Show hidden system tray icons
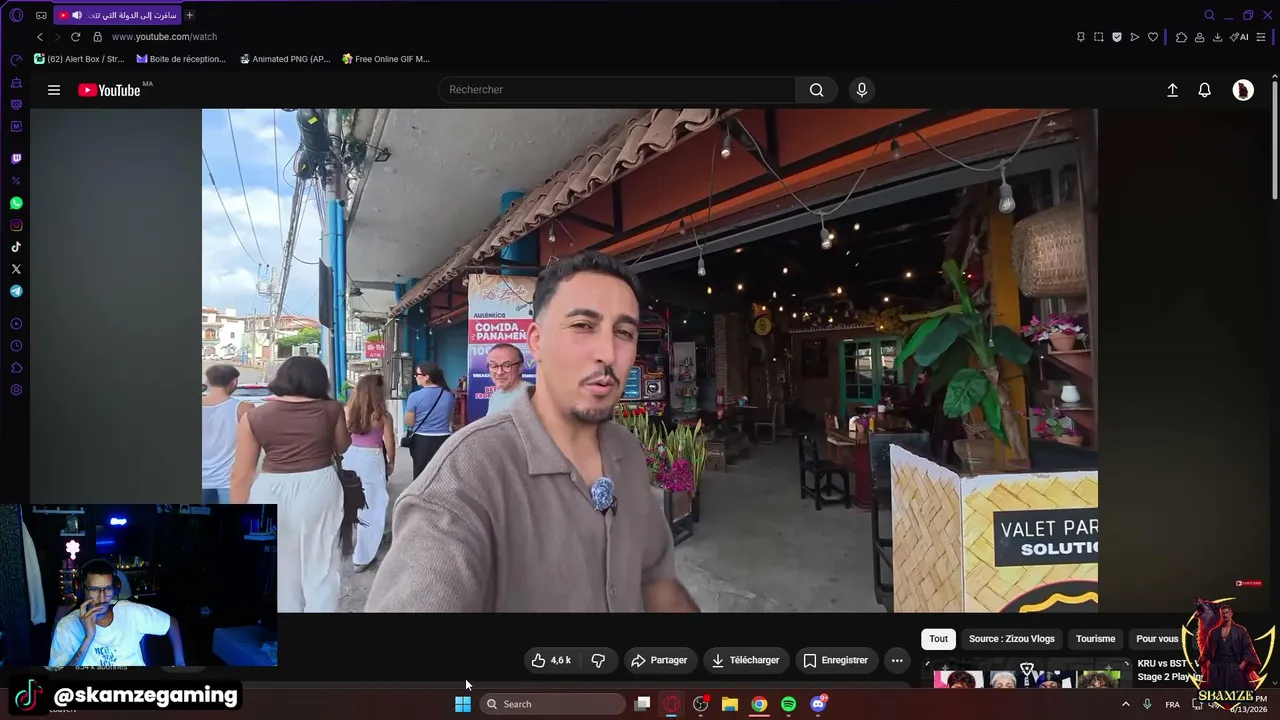 coord(1125,704)
